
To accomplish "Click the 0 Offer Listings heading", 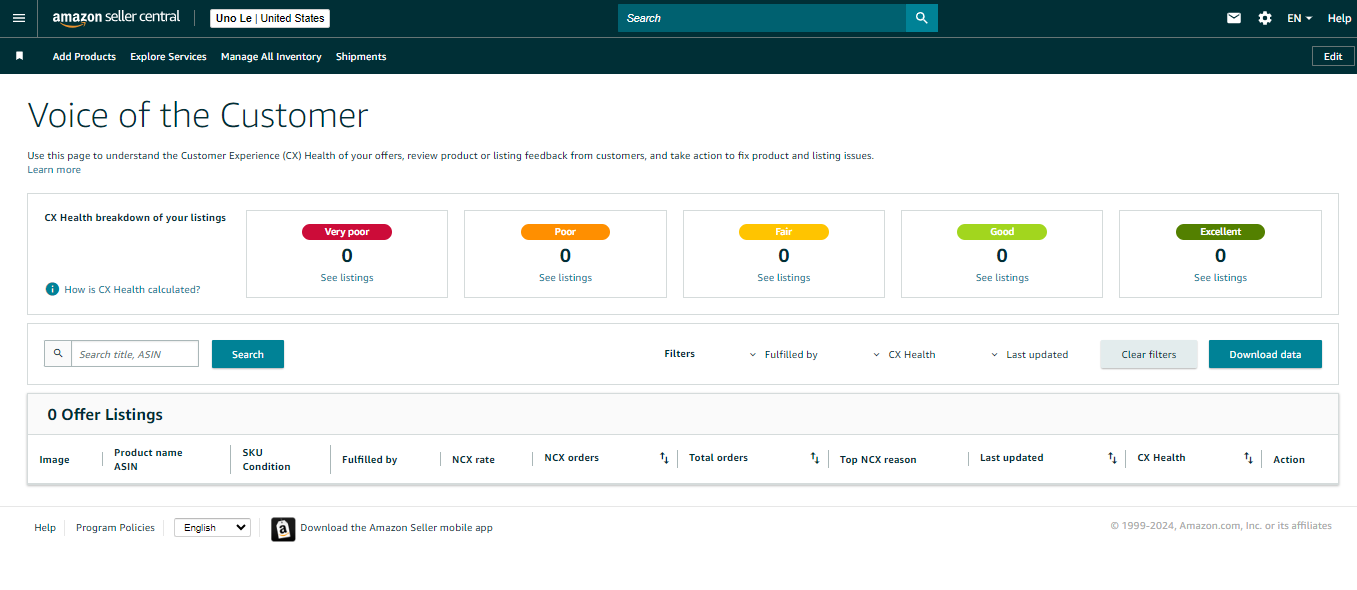I will [105, 414].
